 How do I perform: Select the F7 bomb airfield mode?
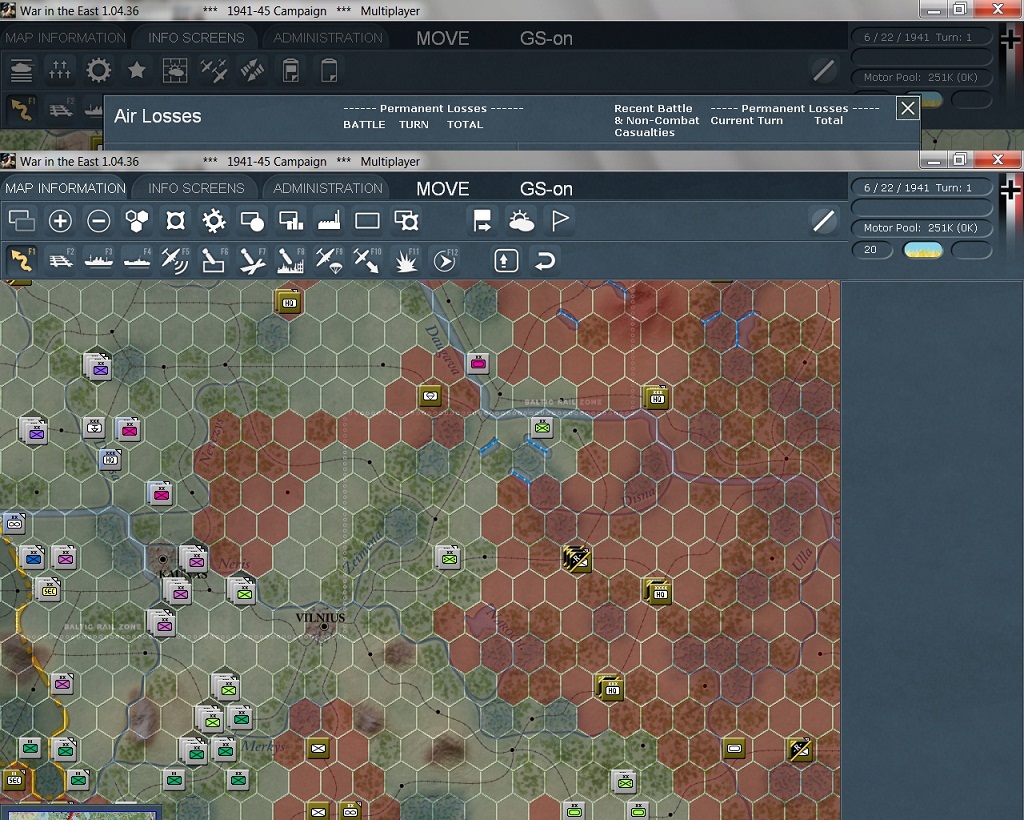pyautogui.click(x=252, y=260)
